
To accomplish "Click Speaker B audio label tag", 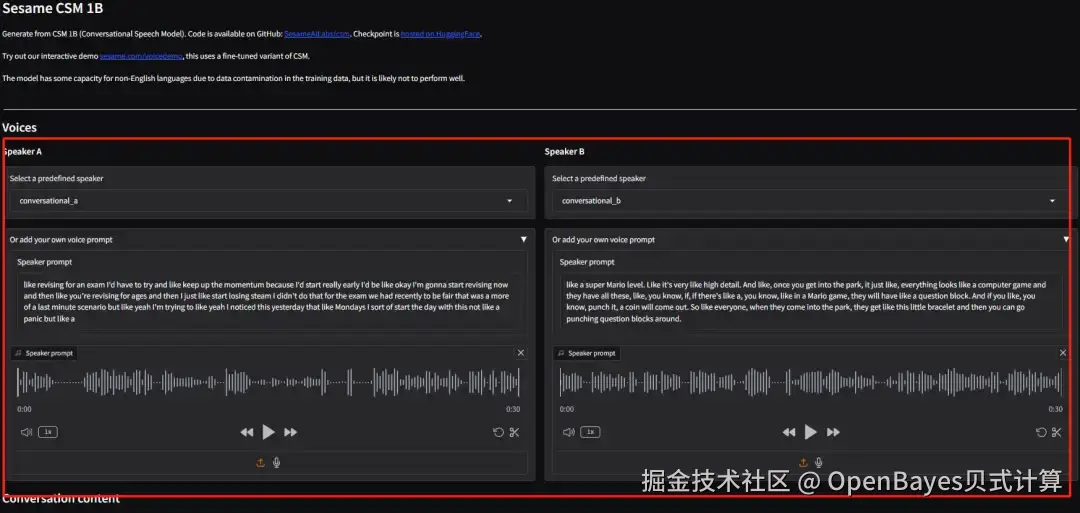I will (x=586, y=353).
